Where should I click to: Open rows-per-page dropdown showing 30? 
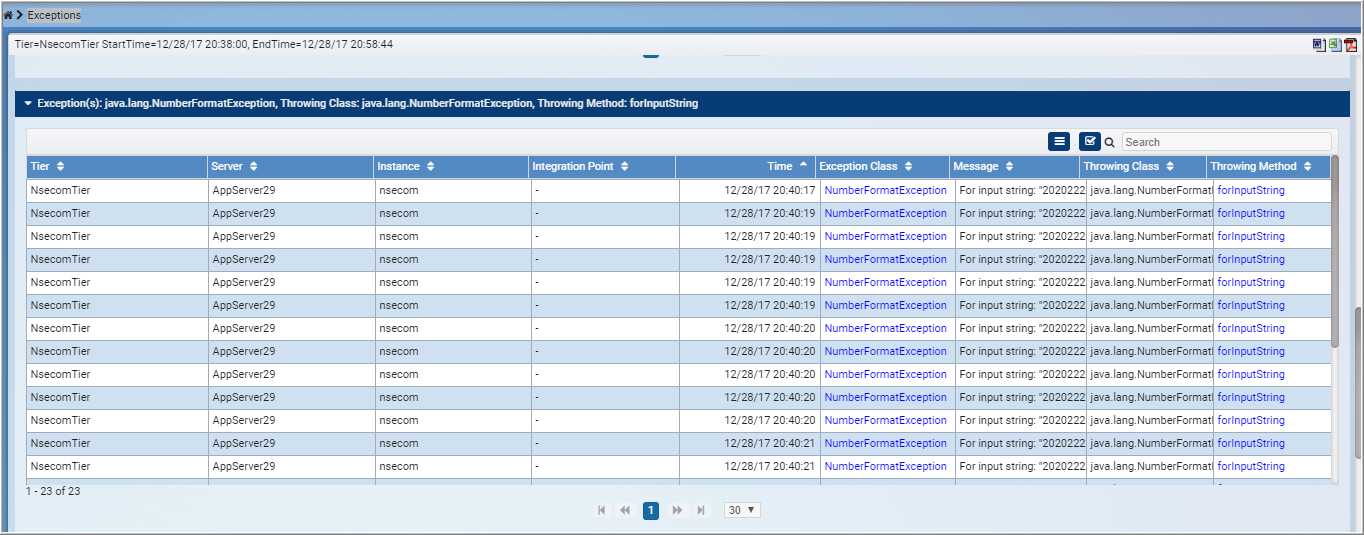point(742,510)
